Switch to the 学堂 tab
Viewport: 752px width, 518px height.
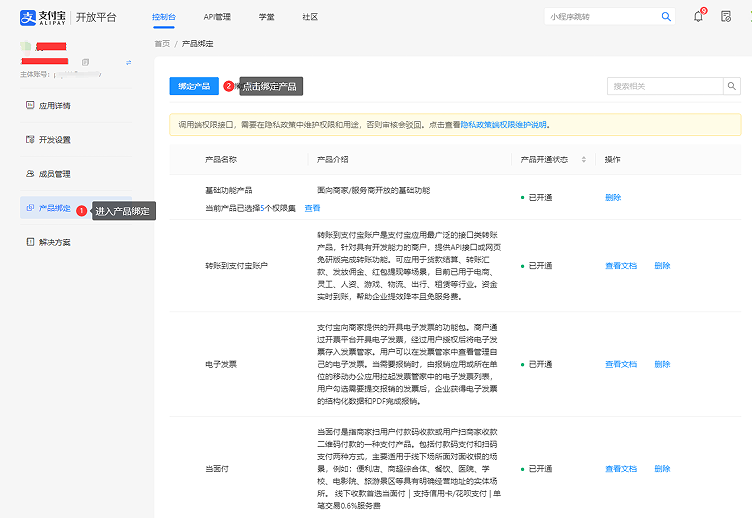pos(267,17)
